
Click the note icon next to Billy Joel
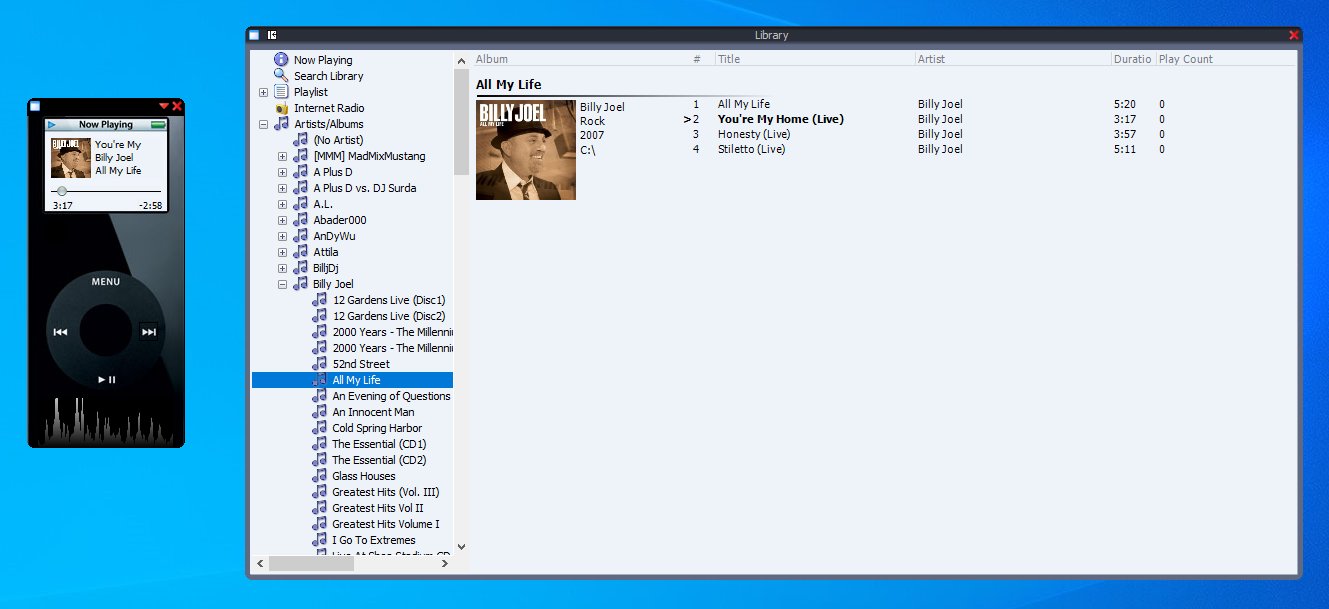point(300,284)
